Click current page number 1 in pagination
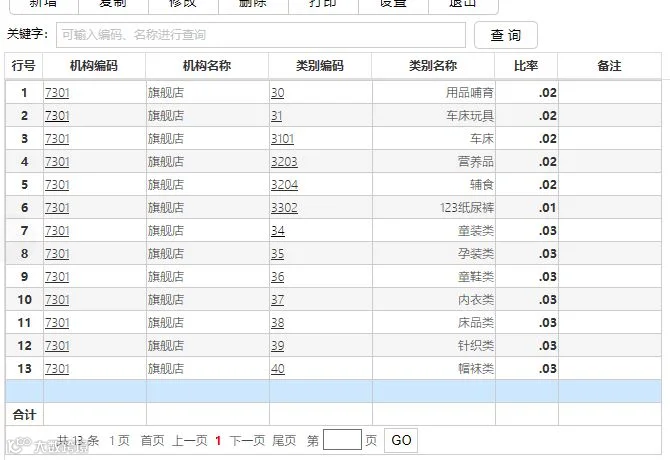 coord(218,440)
